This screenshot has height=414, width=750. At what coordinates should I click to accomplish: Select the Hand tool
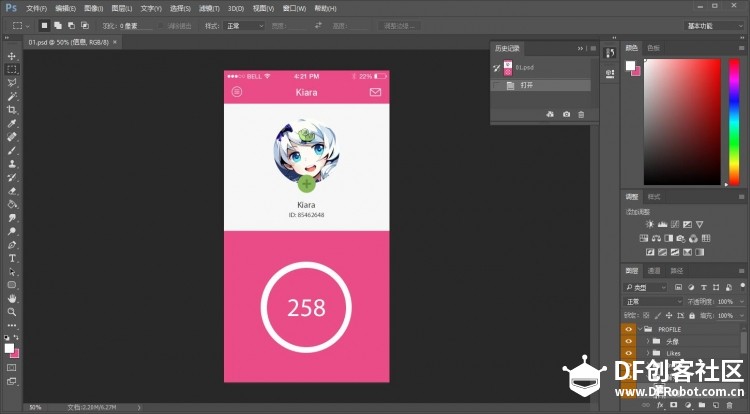pos(12,298)
